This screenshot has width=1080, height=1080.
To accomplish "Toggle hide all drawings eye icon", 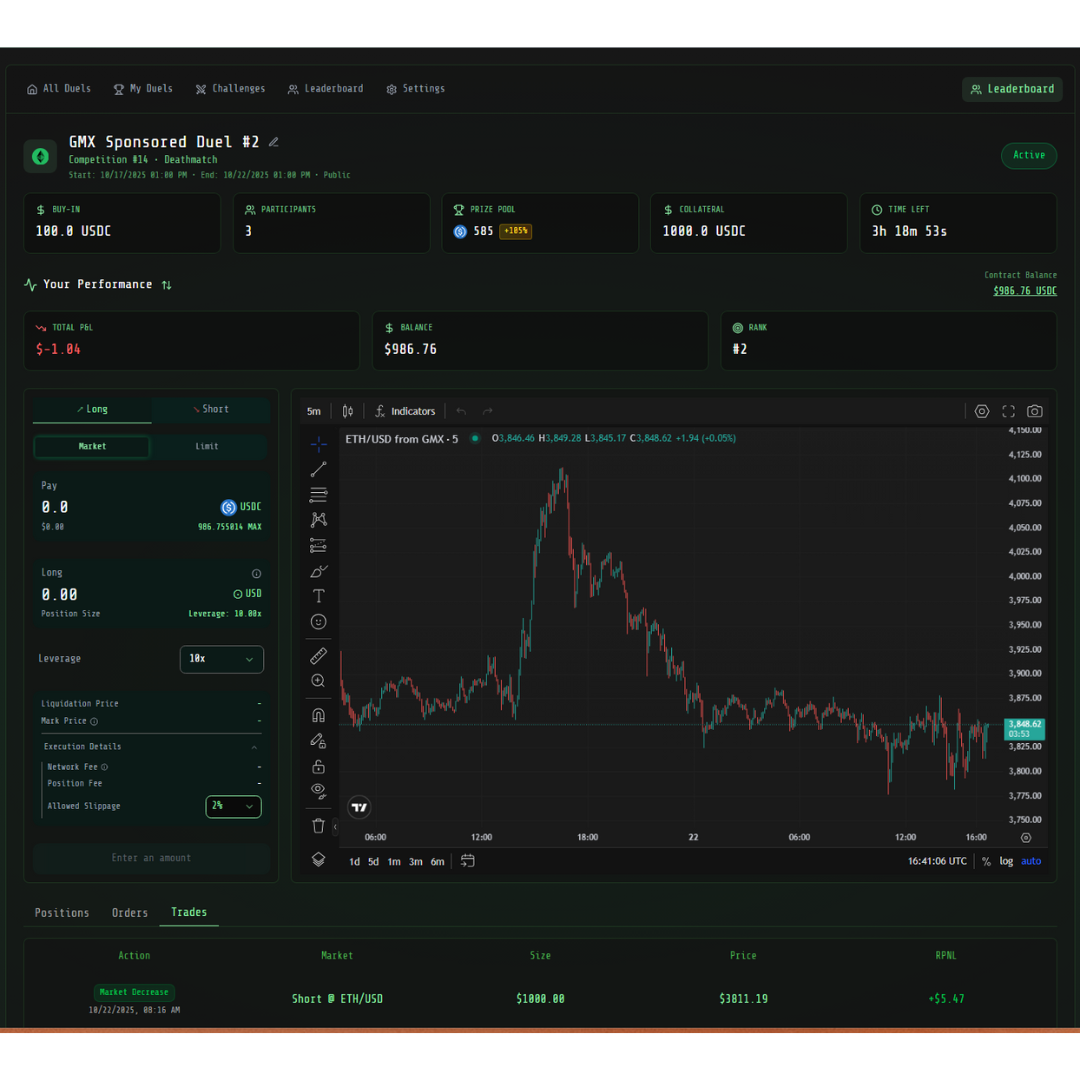I will pos(318,790).
